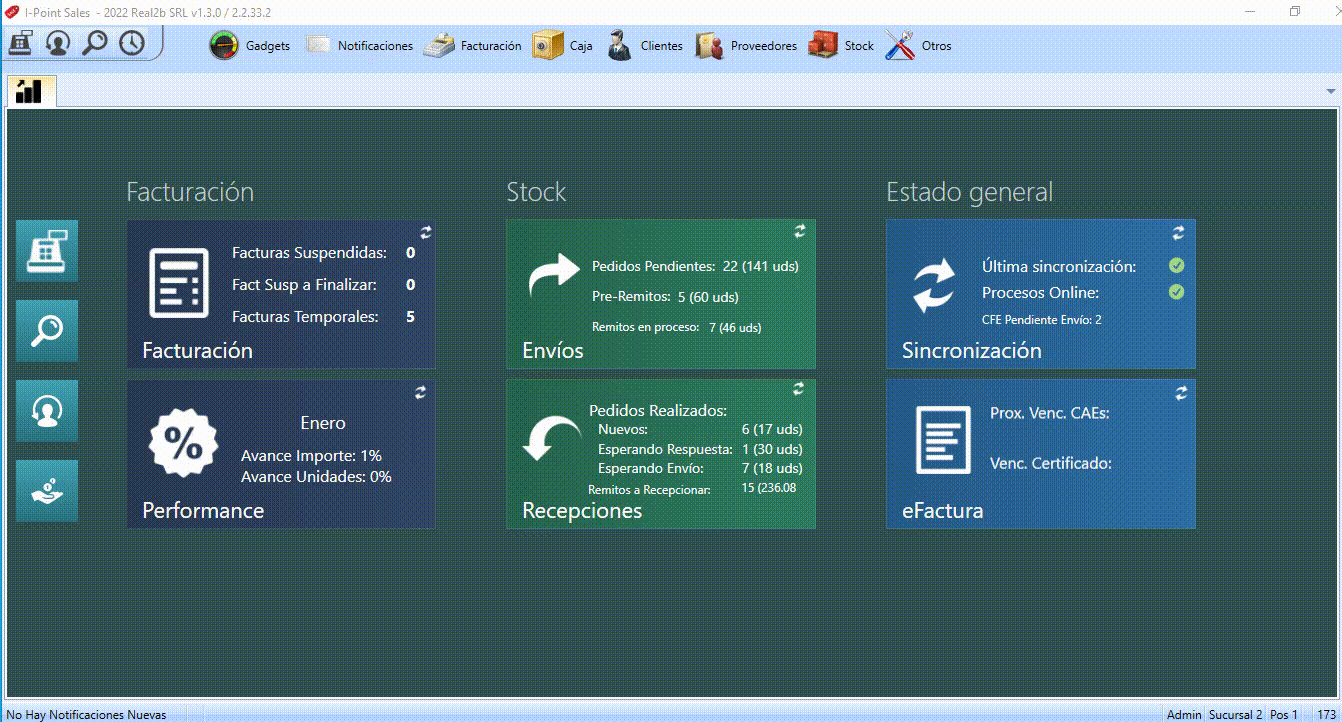Viewport: 1342px width, 722px height.
Task: Click the notifications status bar message
Action: click(x=87, y=714)
